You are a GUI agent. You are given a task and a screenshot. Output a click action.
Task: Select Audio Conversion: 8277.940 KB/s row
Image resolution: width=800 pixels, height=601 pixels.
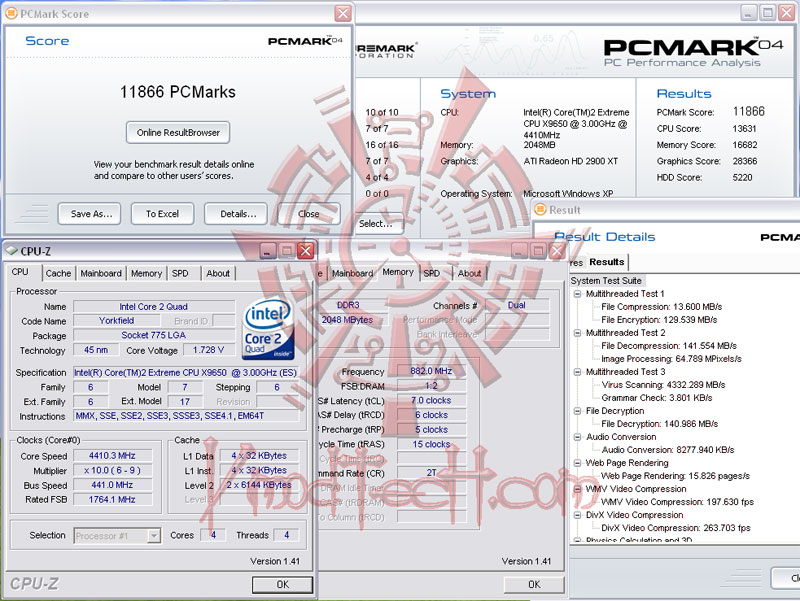pyautogui.click(x=668, y=450)
